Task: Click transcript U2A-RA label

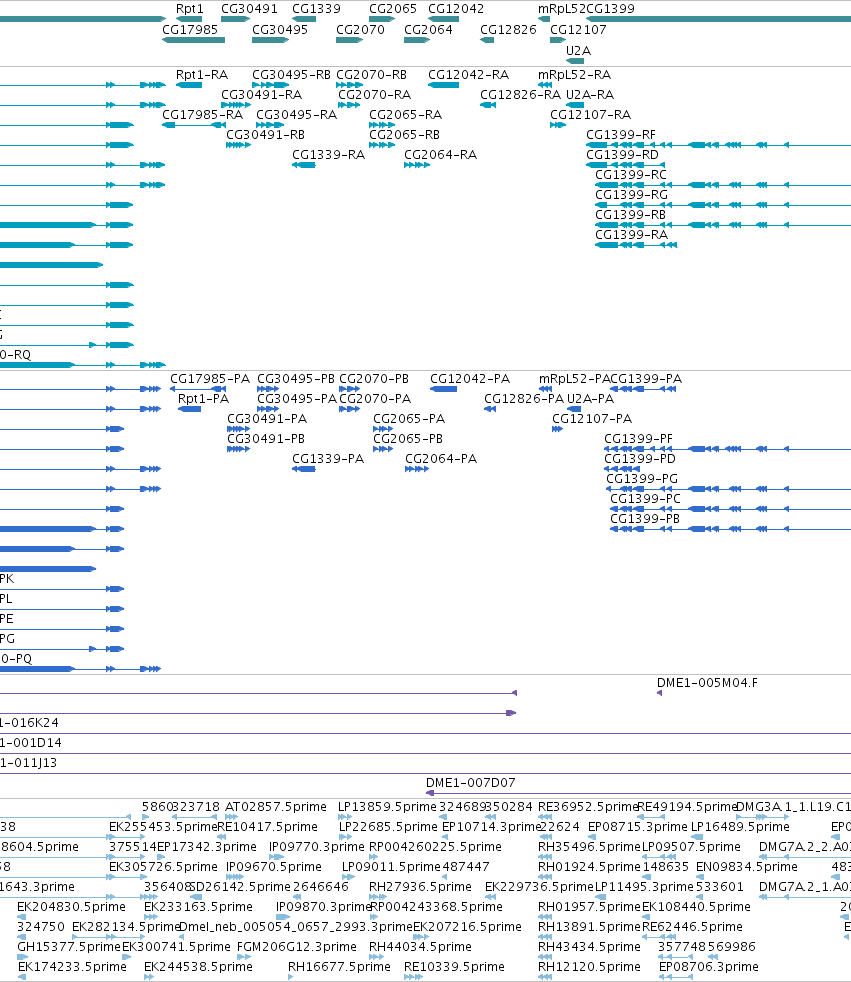Action: (x=590, y=95)
